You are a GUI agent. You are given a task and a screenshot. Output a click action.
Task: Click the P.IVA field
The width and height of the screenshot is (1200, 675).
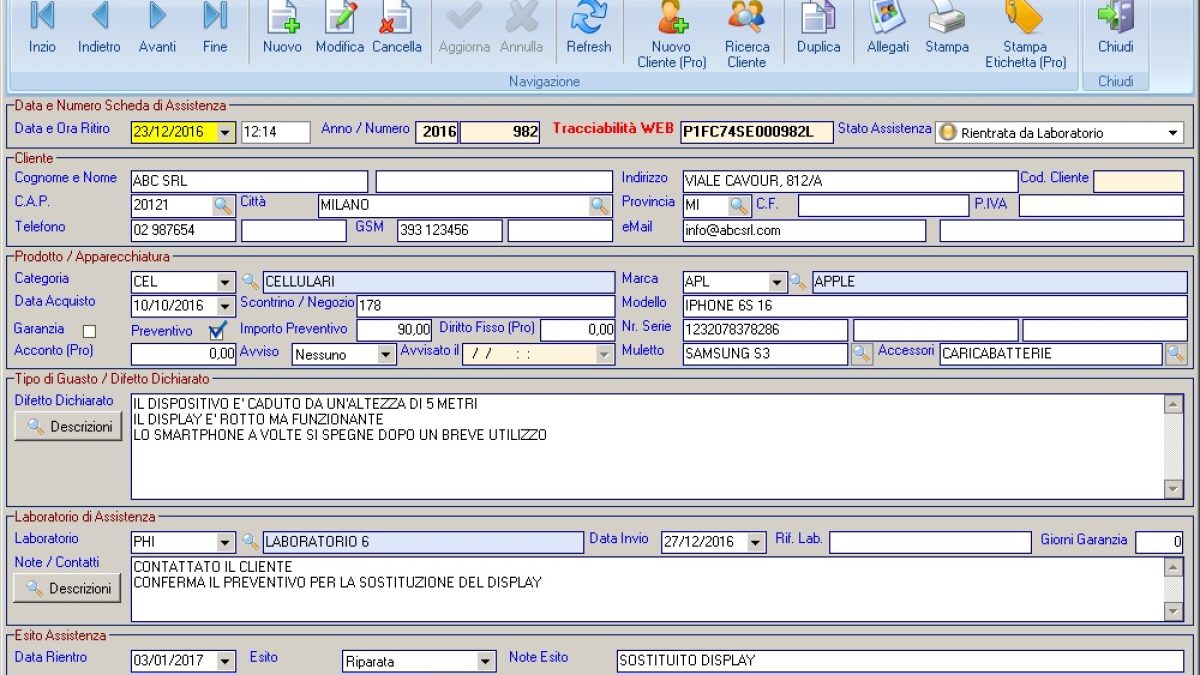(1101, 206)
